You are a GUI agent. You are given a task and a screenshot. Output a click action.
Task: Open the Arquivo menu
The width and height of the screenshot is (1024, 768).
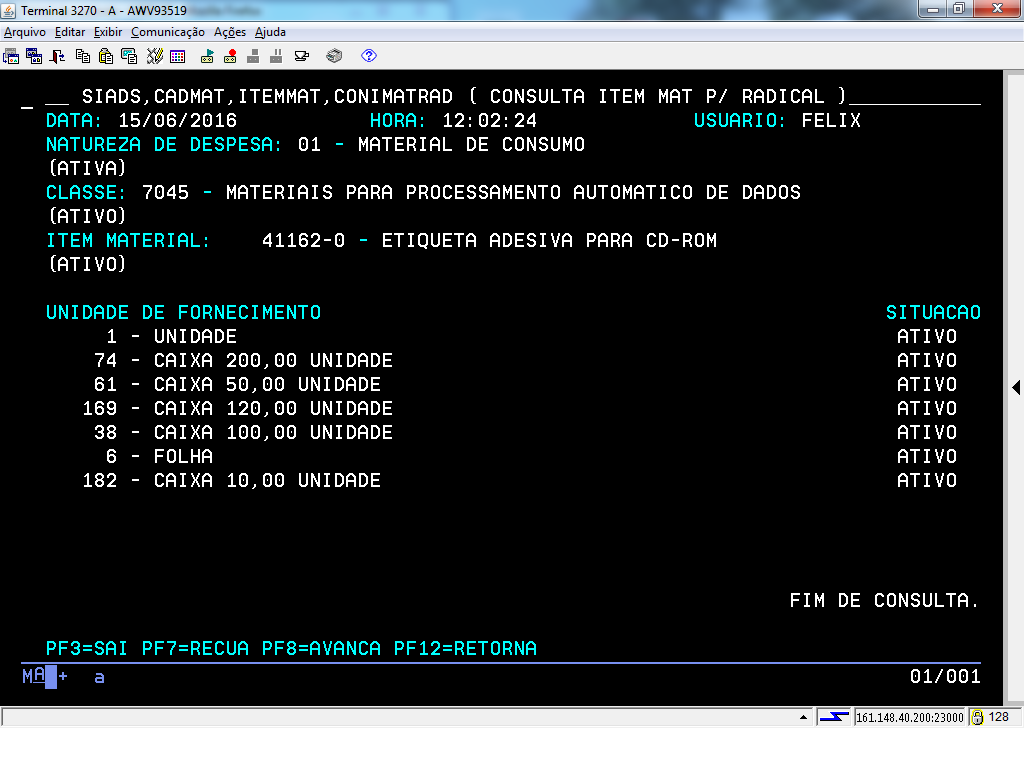25,32
